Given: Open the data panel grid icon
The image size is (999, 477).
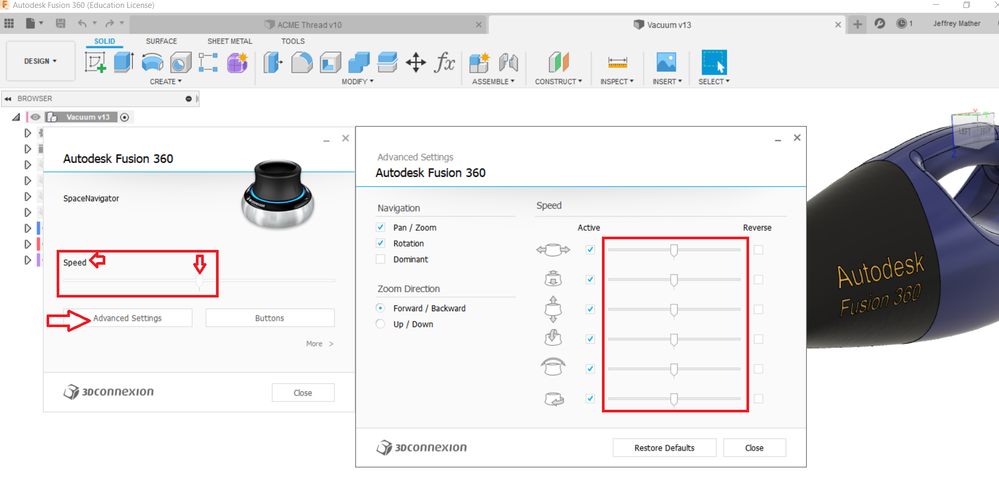Looking at the screenshot, I should coord(9,24).
